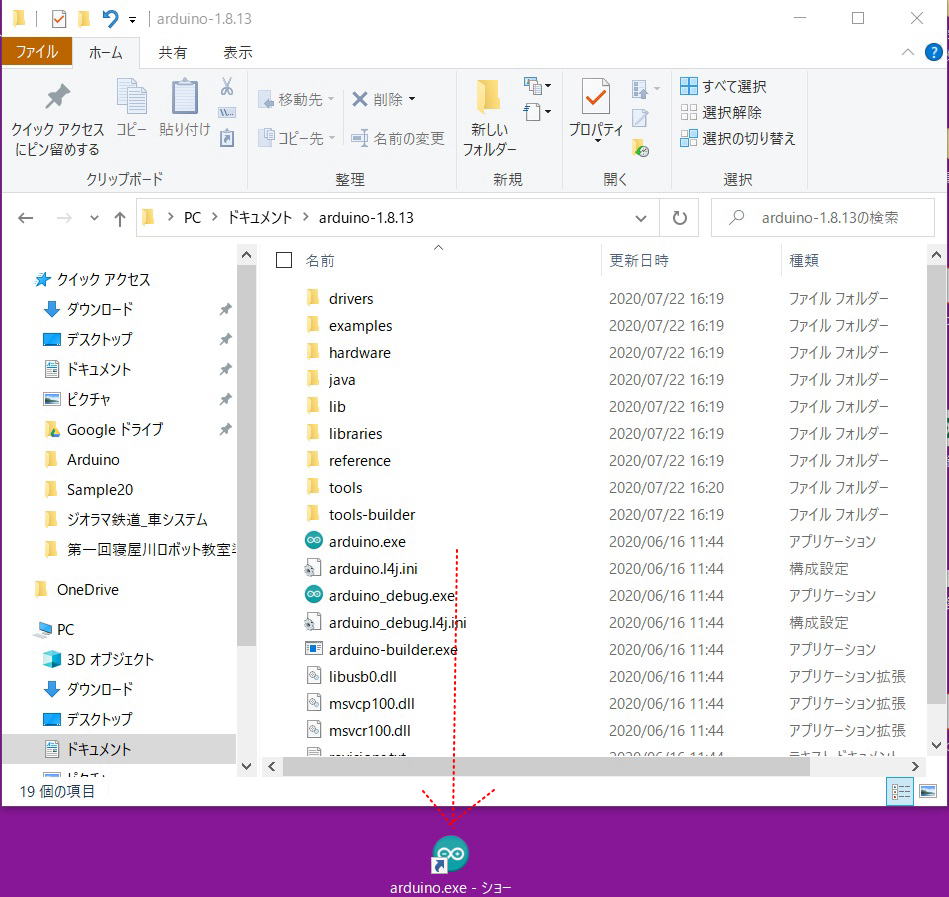Select the Sample20 folder in sidebar
Viewport: 949px width, 897px height.
[89, 489]
